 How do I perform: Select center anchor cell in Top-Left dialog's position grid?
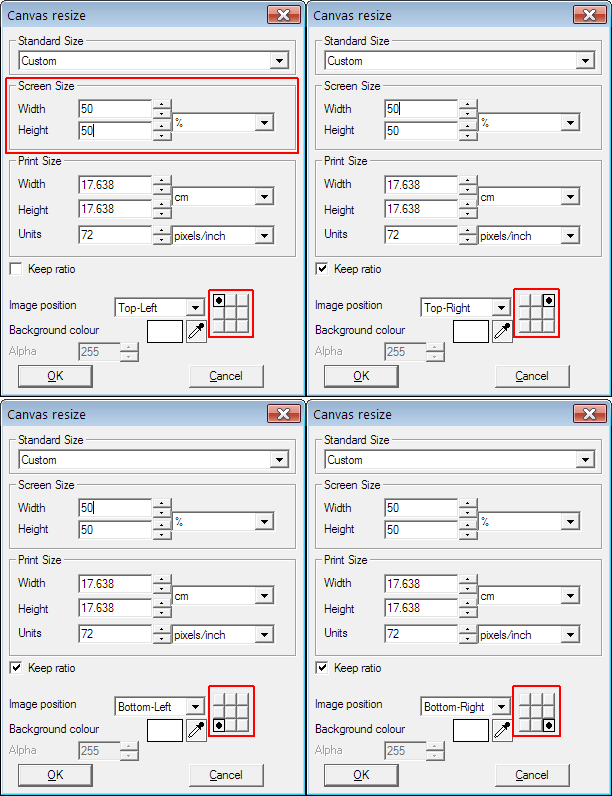(230, 313)
